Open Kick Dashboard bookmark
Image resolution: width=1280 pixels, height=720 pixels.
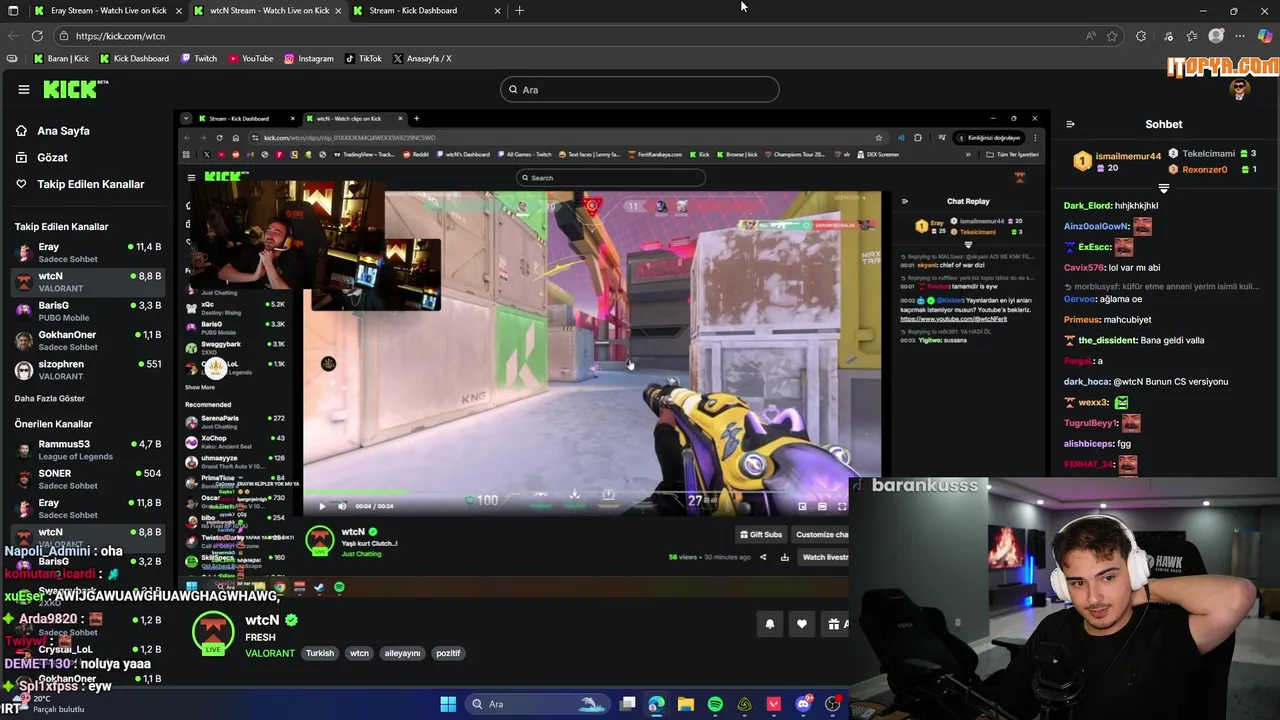point(134,58)
